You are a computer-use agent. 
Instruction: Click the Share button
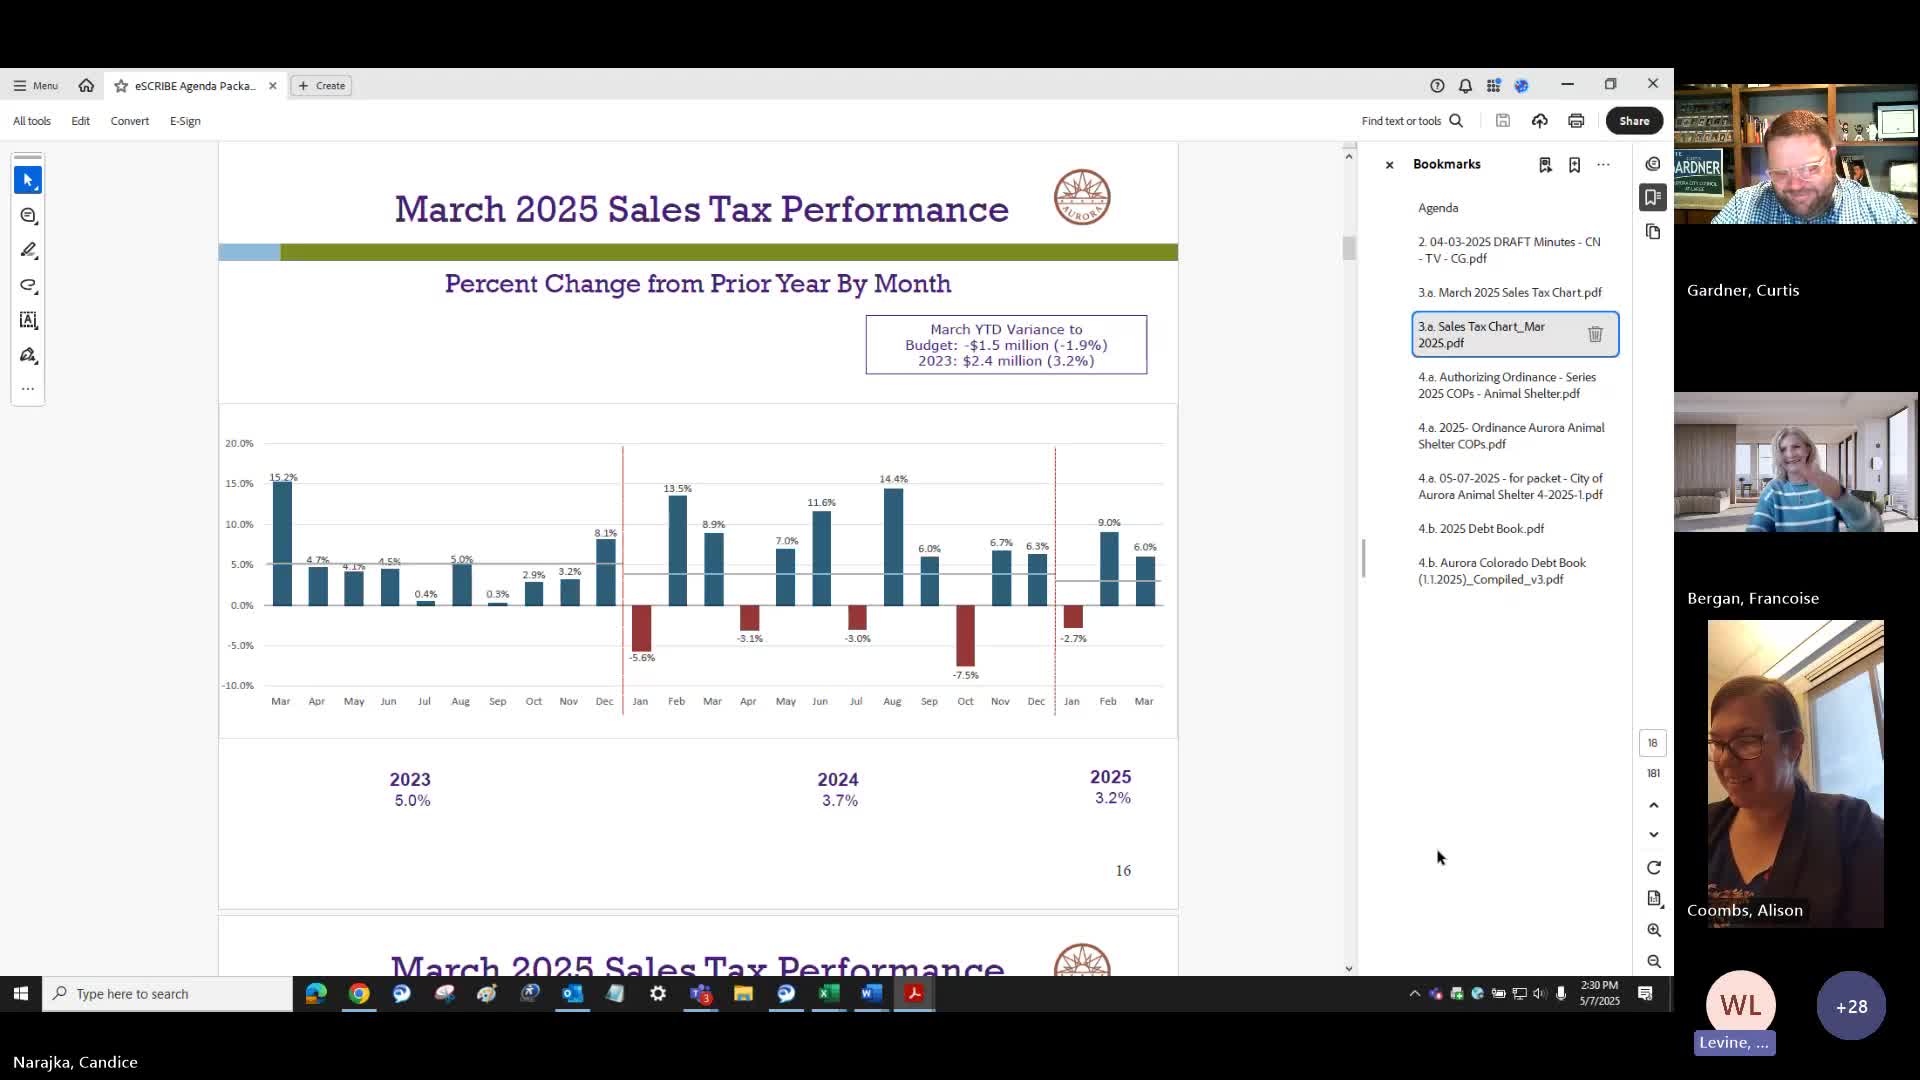tap(1634, 121)
